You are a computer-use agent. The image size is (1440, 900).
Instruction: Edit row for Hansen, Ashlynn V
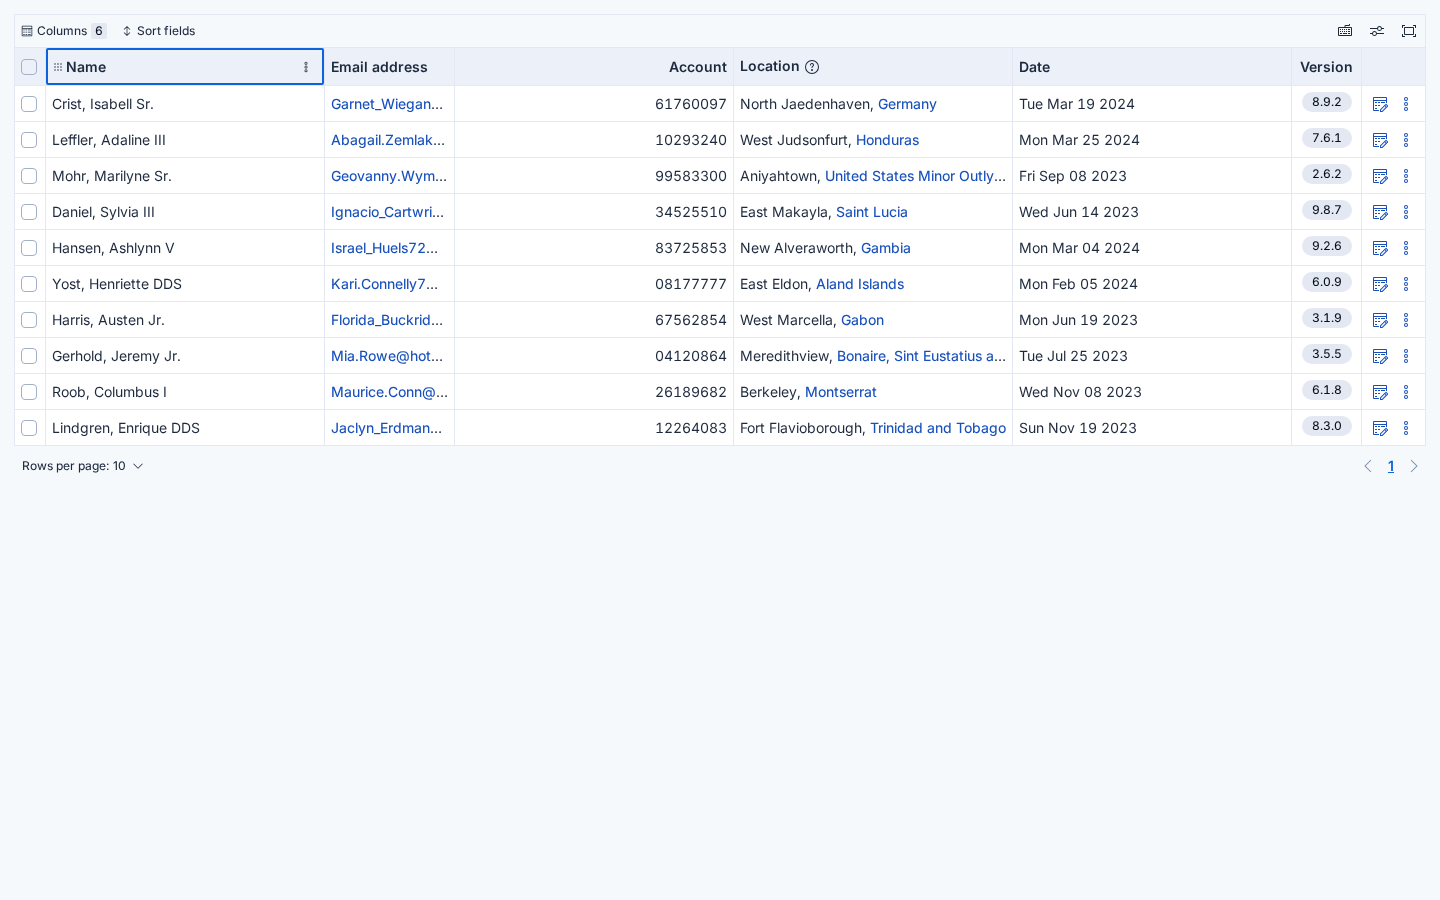(x=1381, y=248)
